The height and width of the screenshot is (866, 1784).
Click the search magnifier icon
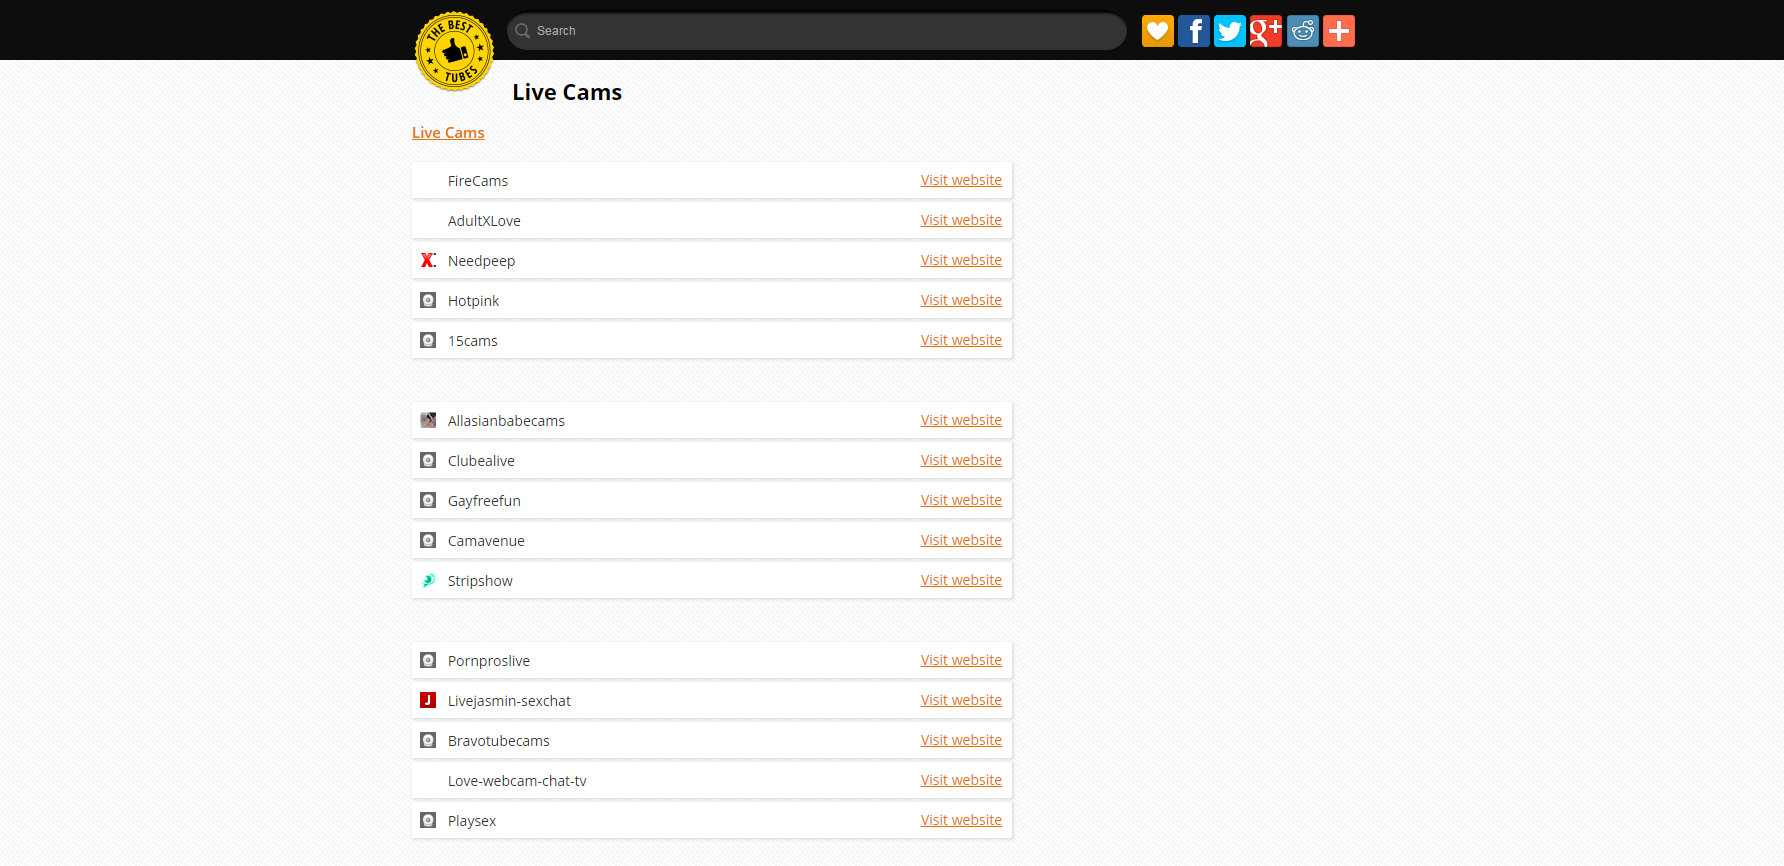pyautogui.click(x=522, y=31)
